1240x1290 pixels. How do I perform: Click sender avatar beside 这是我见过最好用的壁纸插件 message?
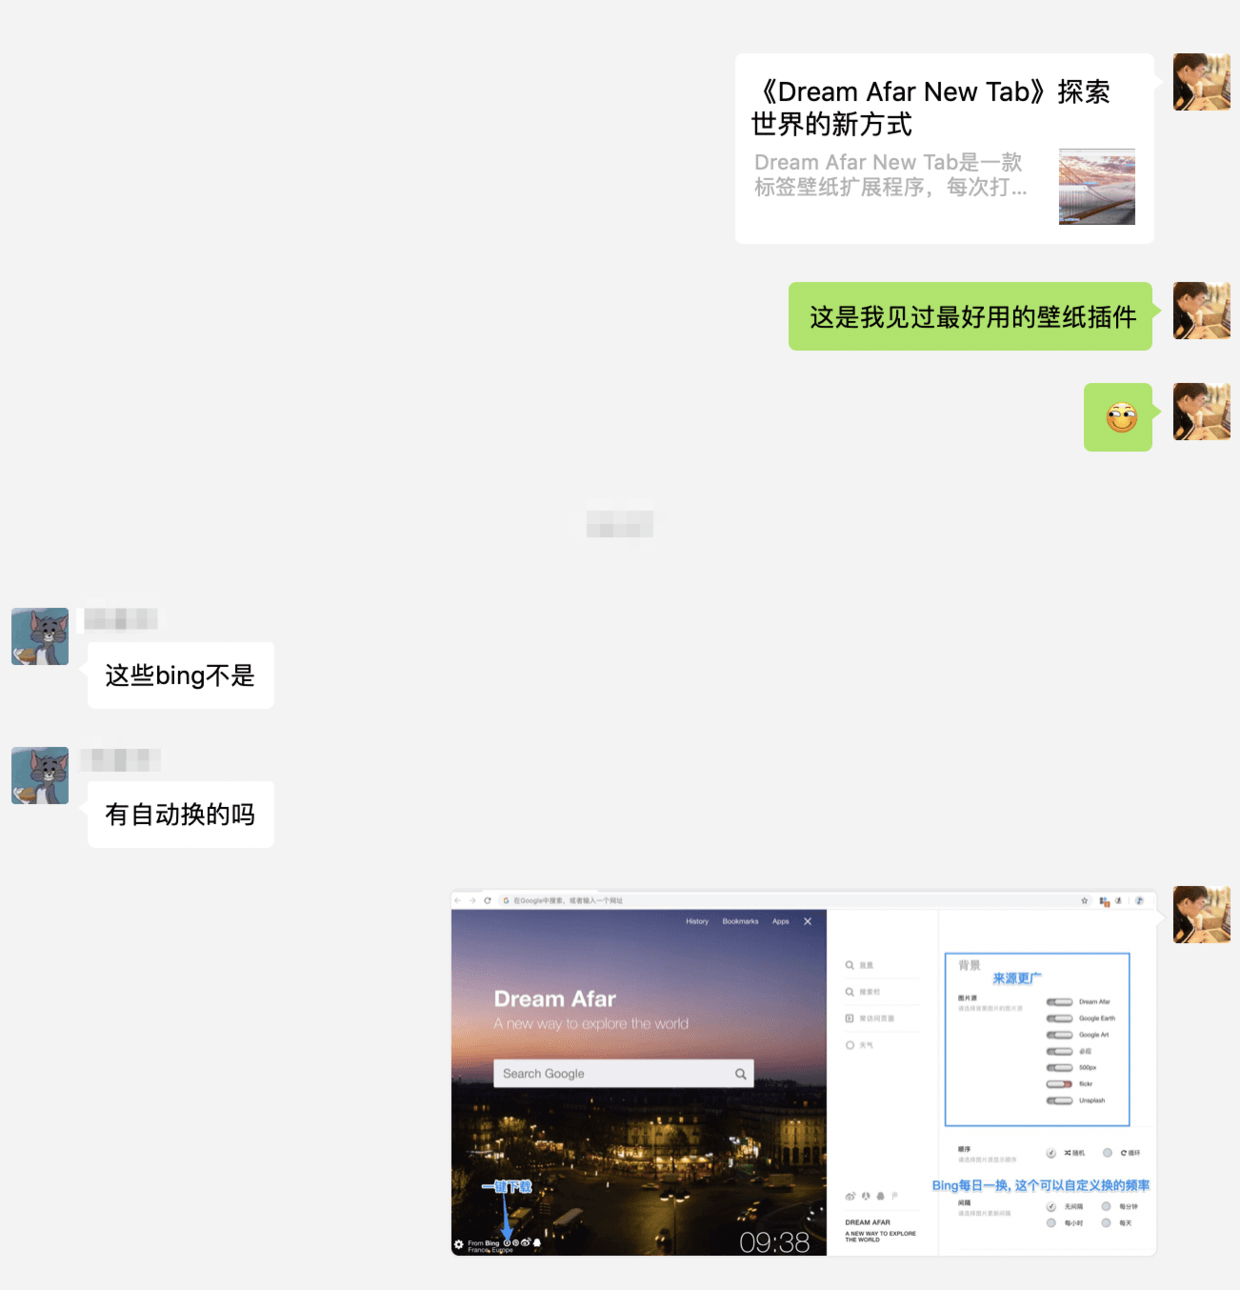click(x=1201, y=311)
